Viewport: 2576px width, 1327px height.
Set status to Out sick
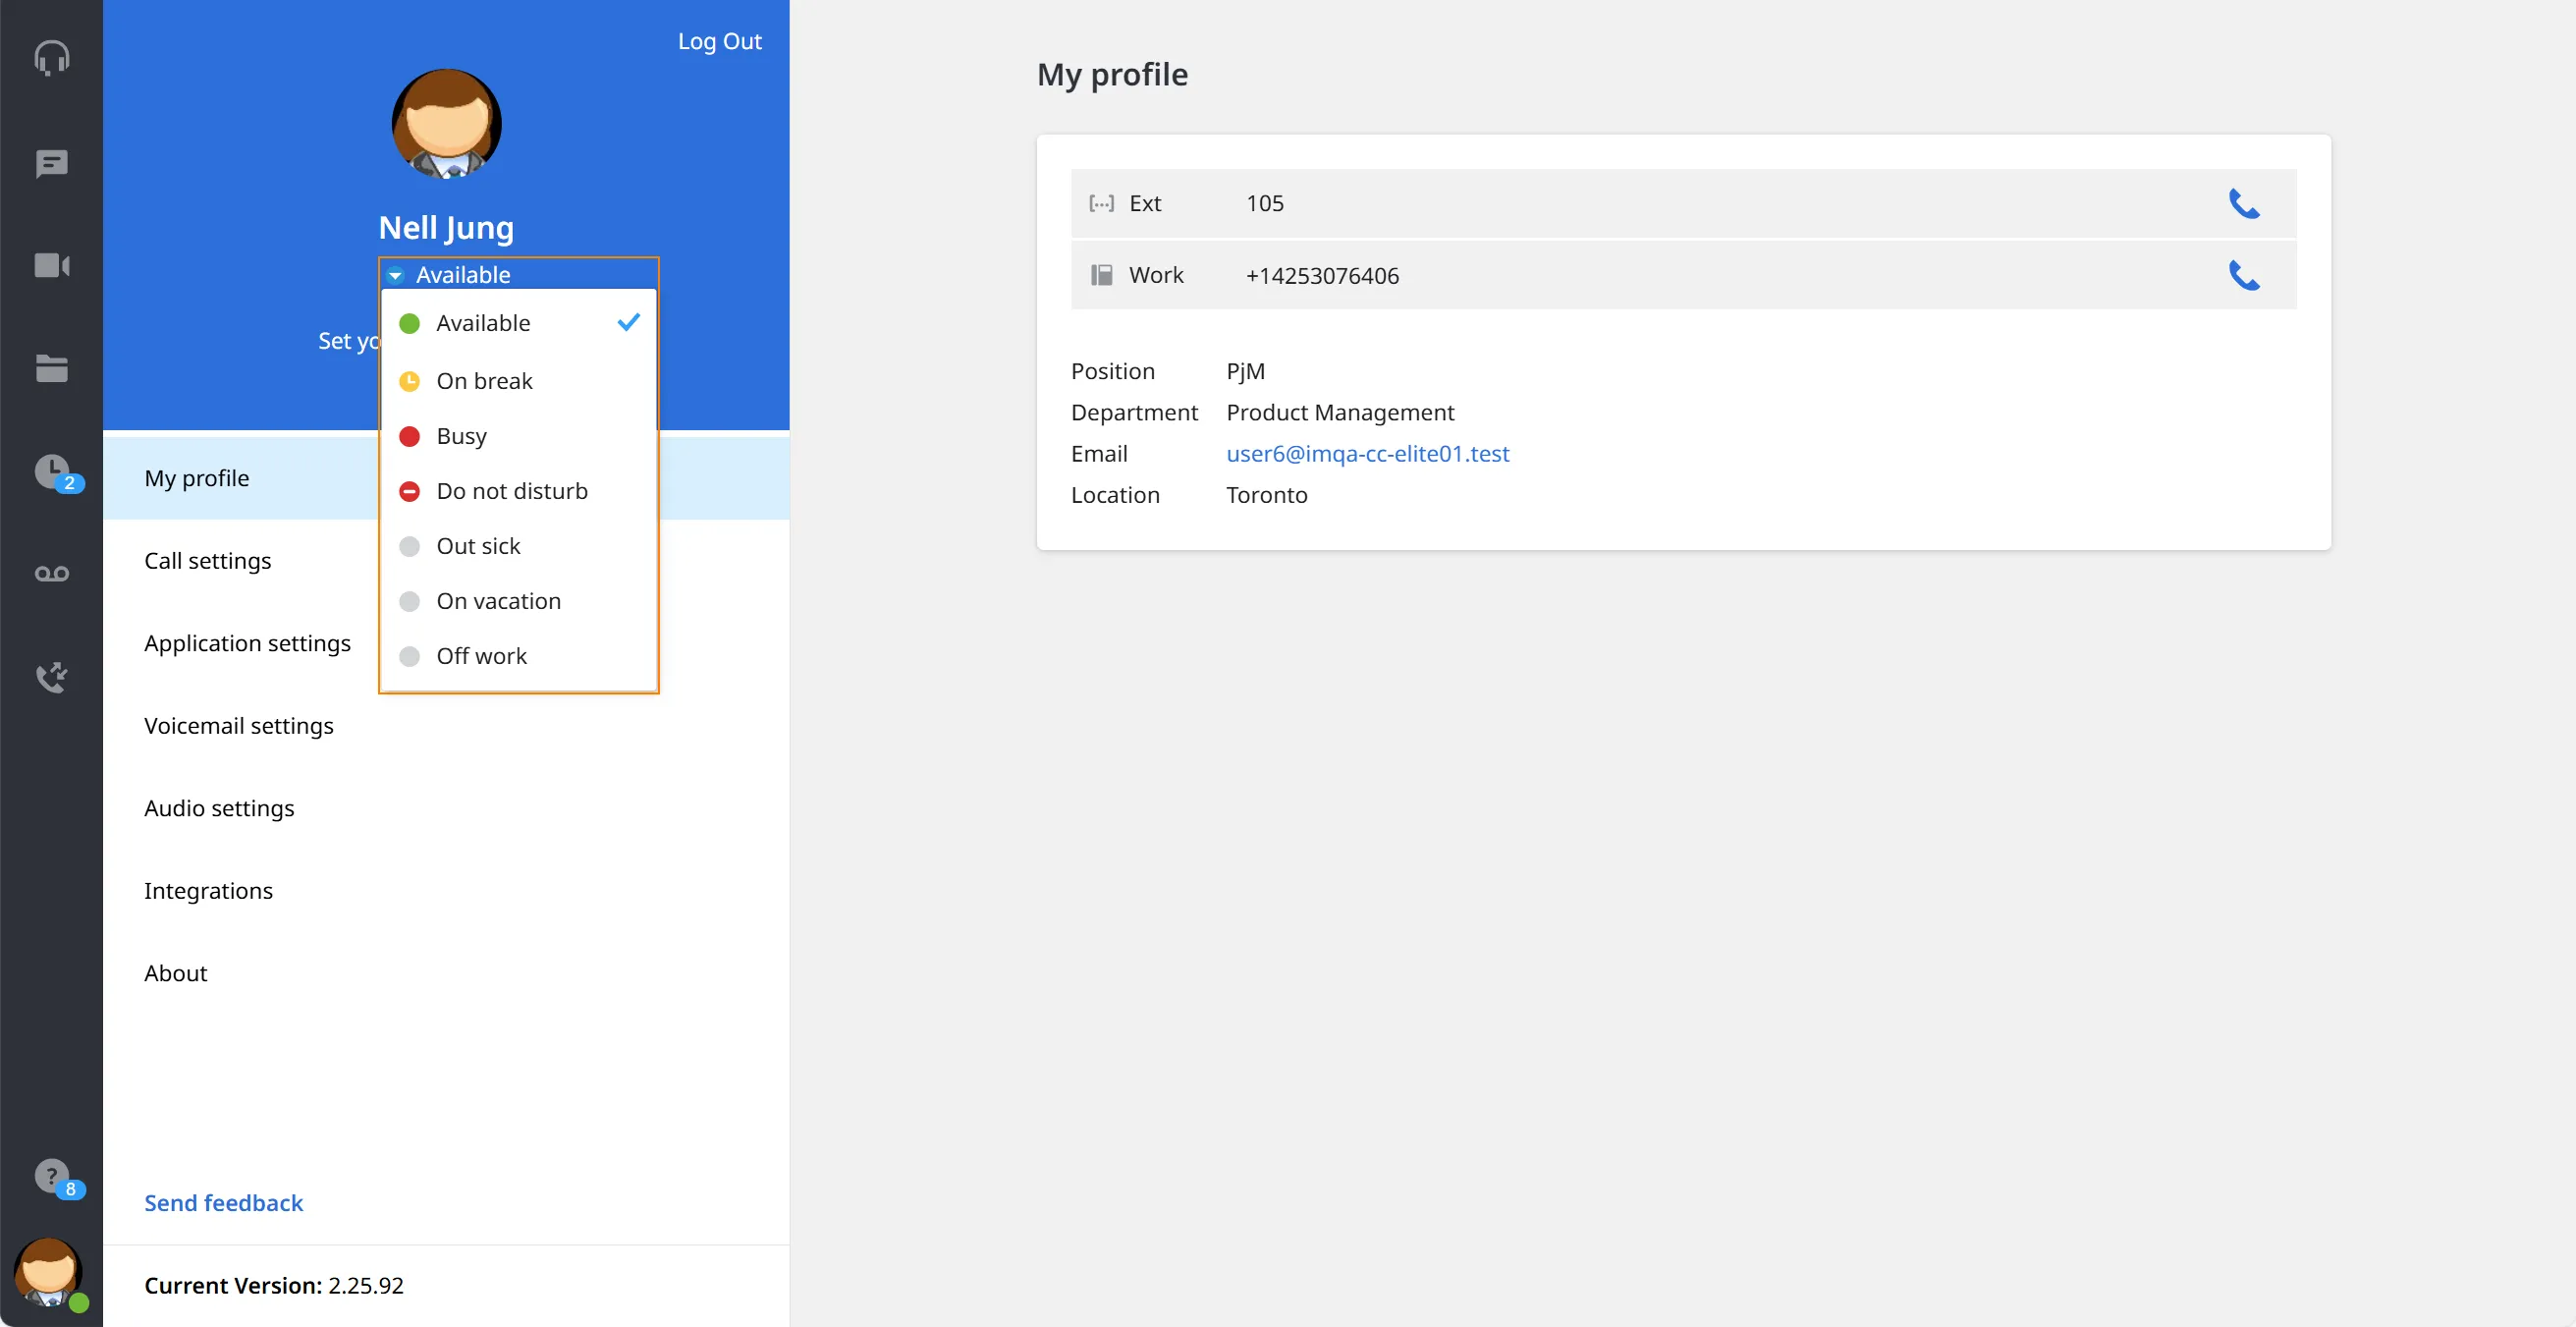[x=518, y=546]
